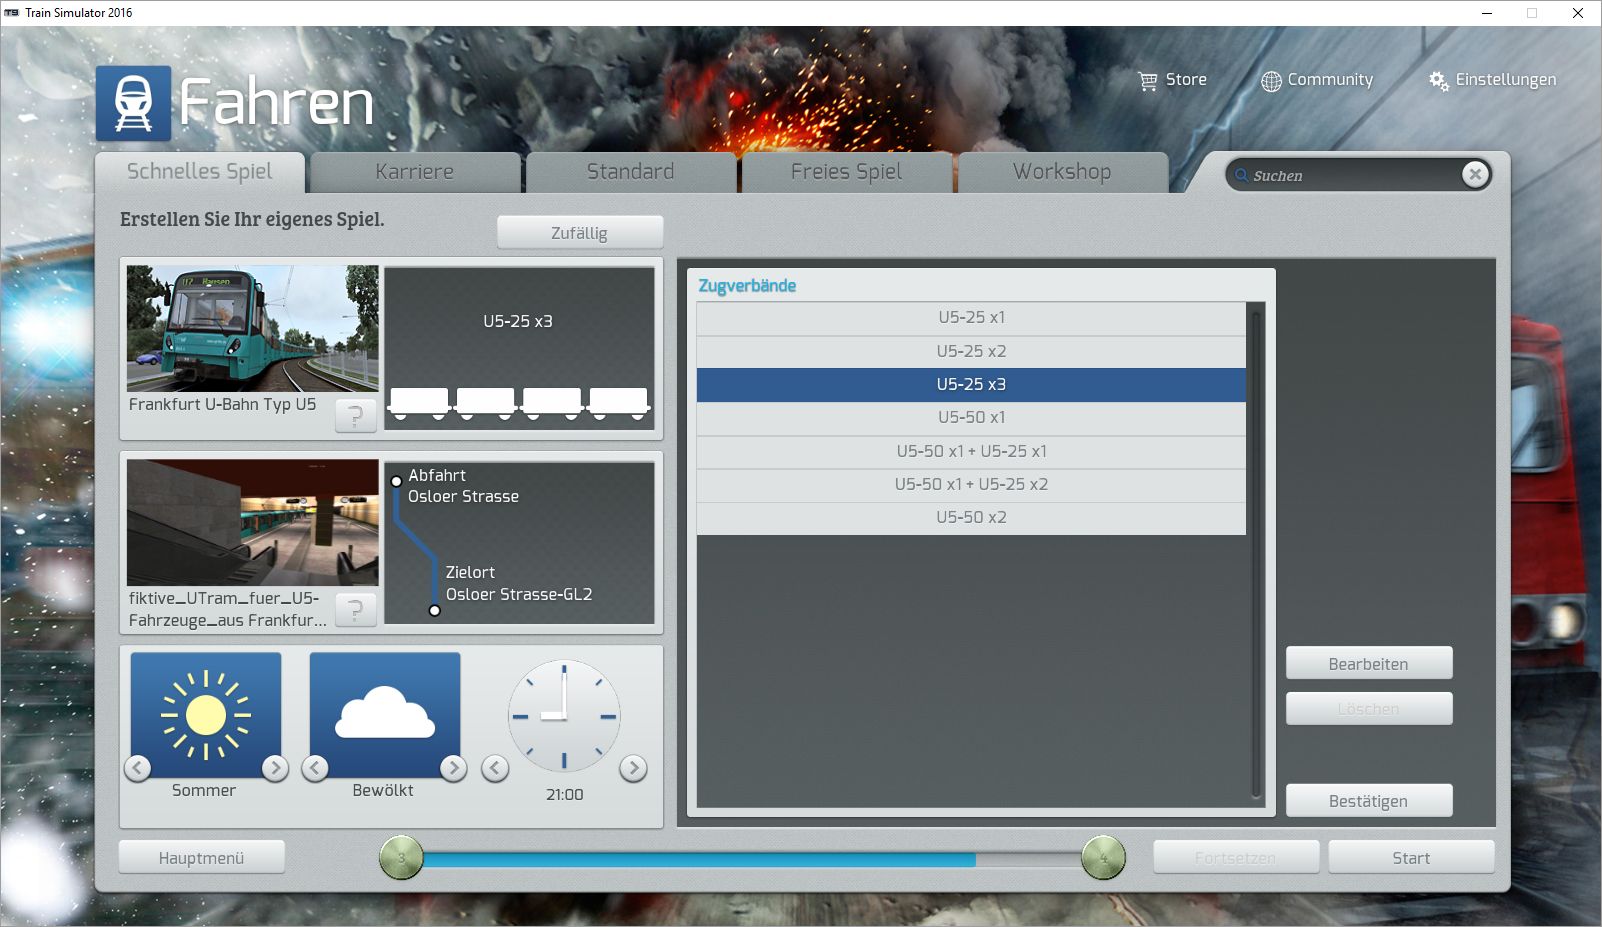Open the Karriere tab

point(415,172)
